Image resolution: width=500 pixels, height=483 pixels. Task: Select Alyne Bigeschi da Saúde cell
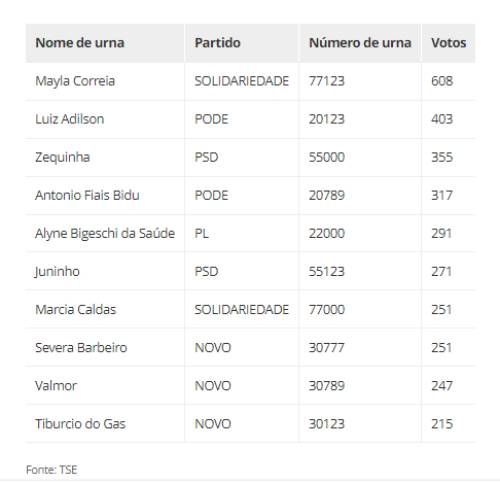(x=105, y=234)
